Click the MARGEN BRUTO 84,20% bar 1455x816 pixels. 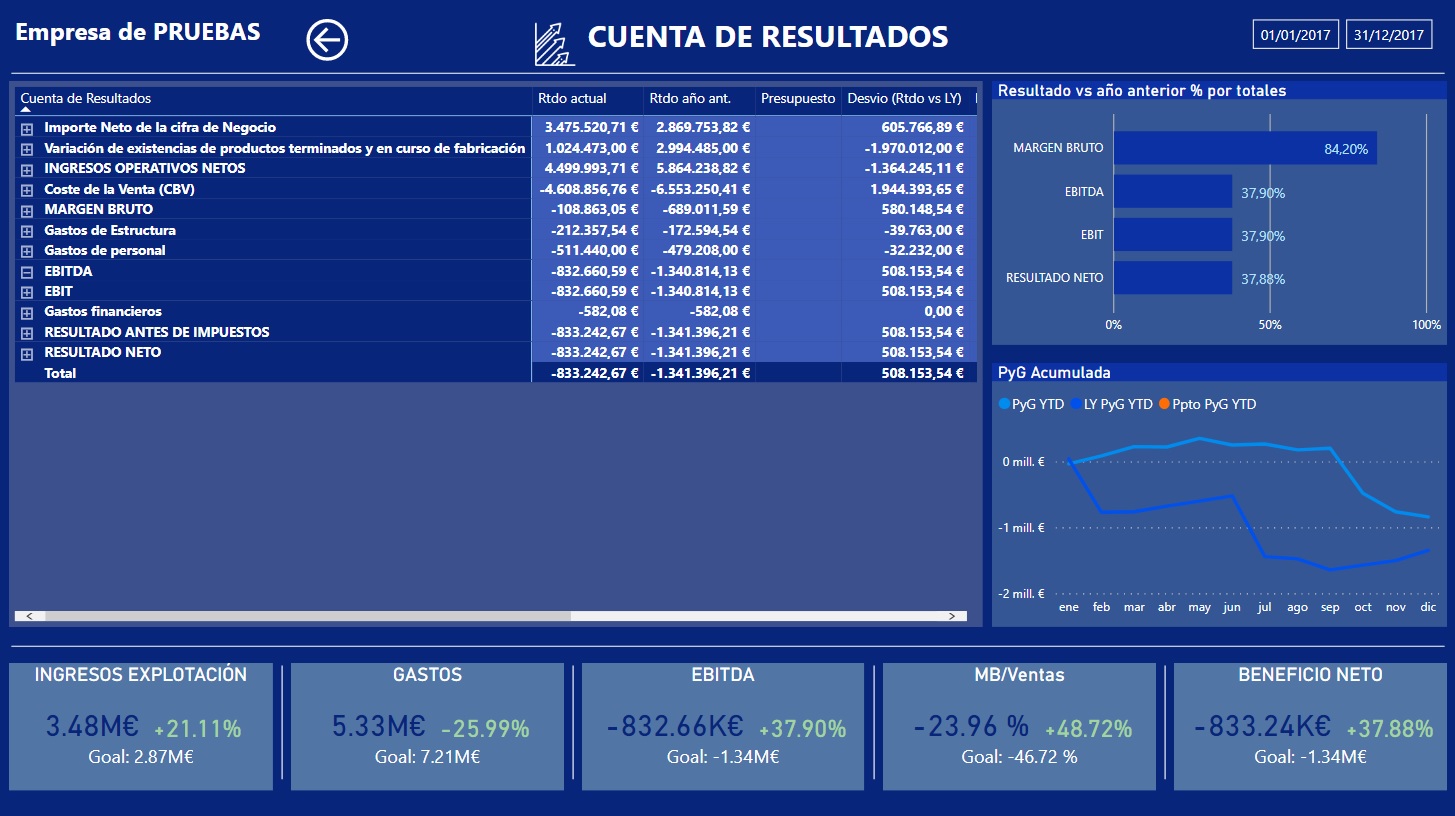click(1245, 148)
